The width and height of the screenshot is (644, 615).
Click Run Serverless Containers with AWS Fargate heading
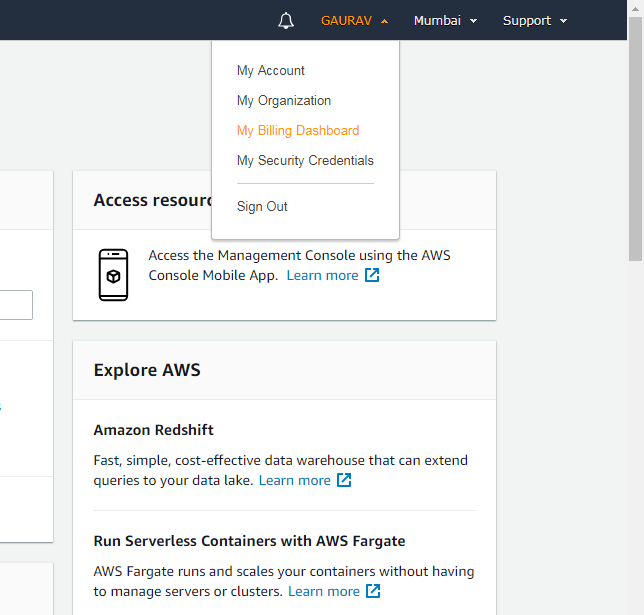[249, 541]
